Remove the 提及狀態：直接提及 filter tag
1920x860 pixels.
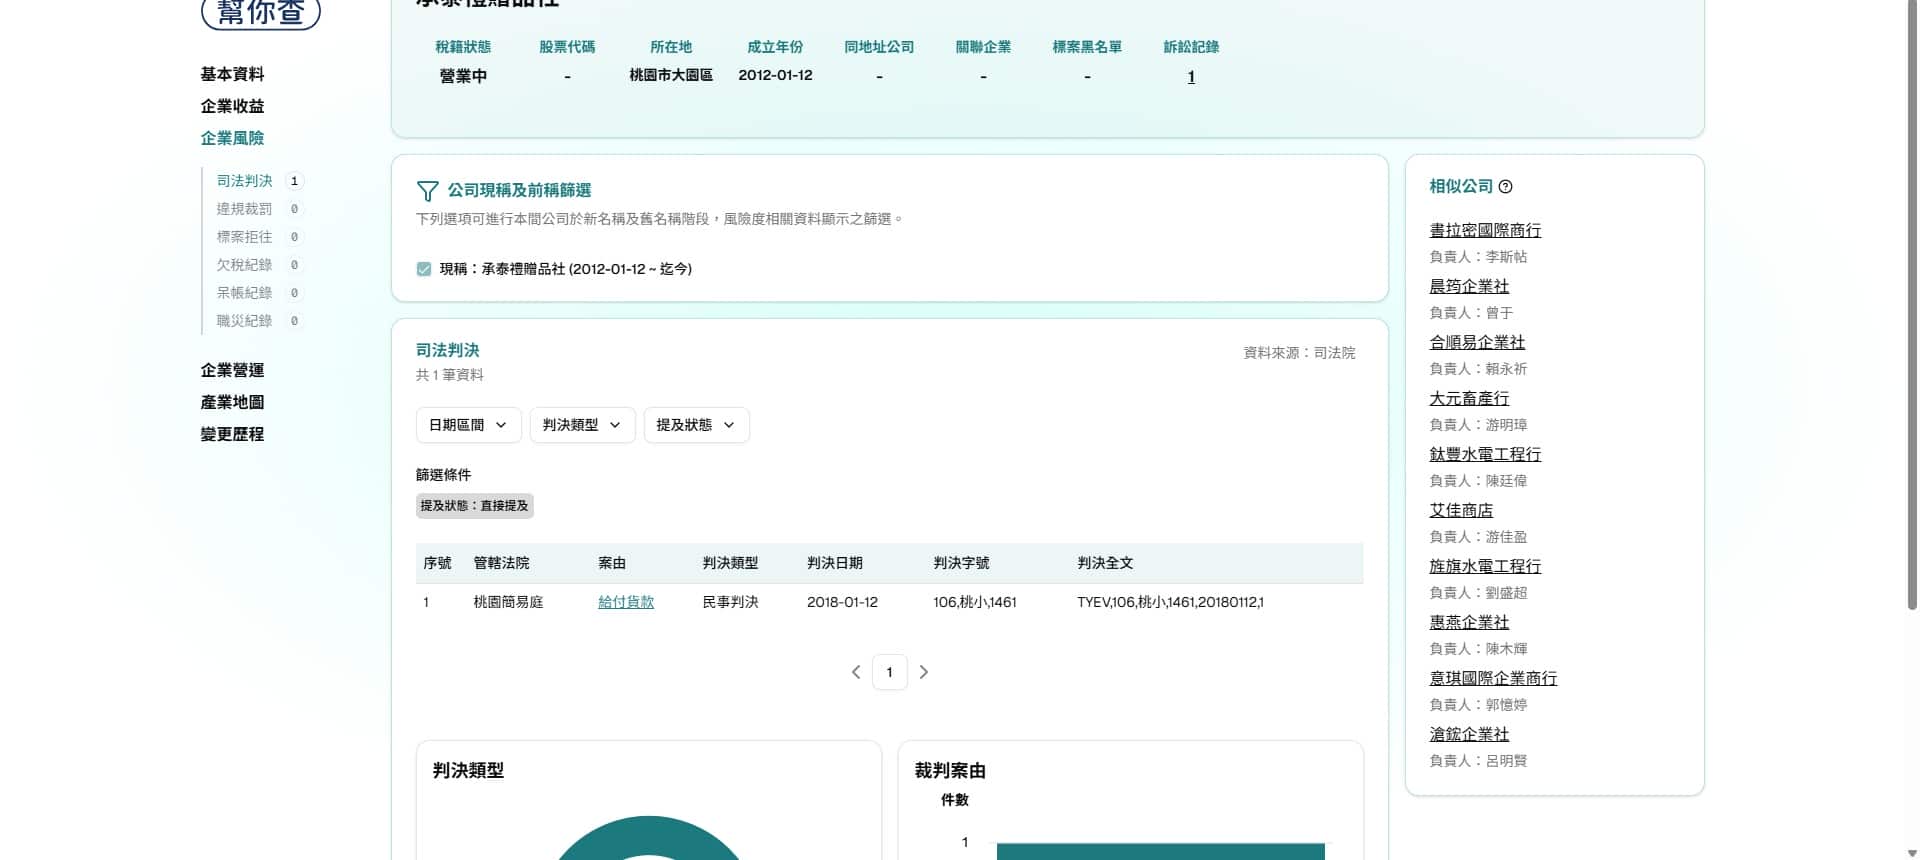[474, 506]
